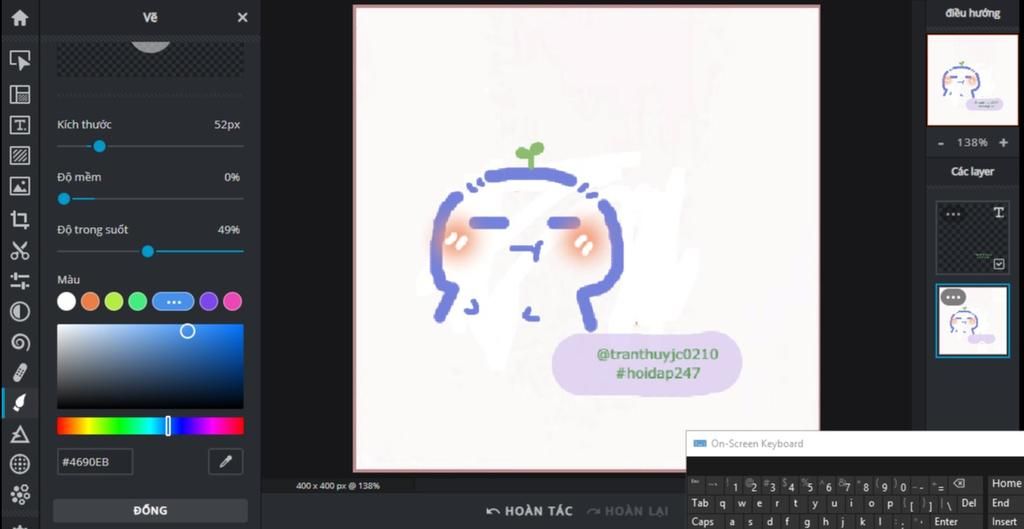Close the Vẽ panel with X
1024x529 pixels.
pos(242,18)
